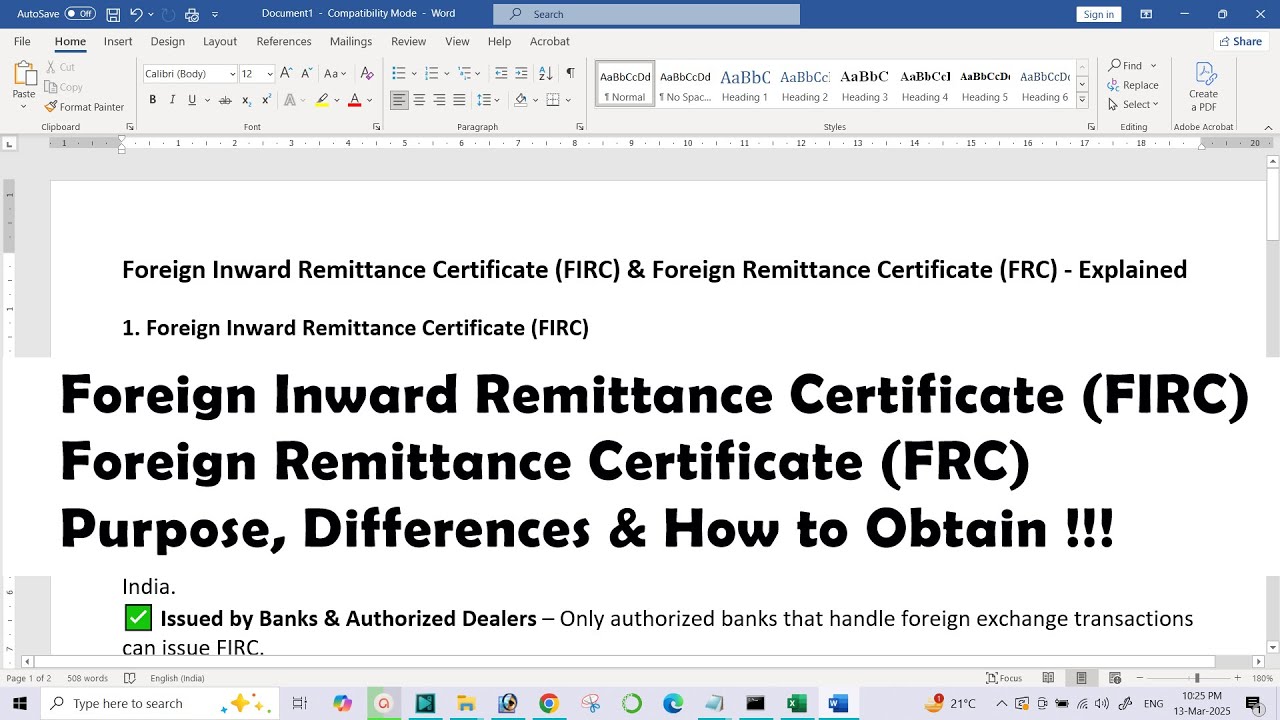The height and width of the screenshot is (720, 1280).
Task: Expand the Styles gallery more arrow
Action: click(1082, 100)
